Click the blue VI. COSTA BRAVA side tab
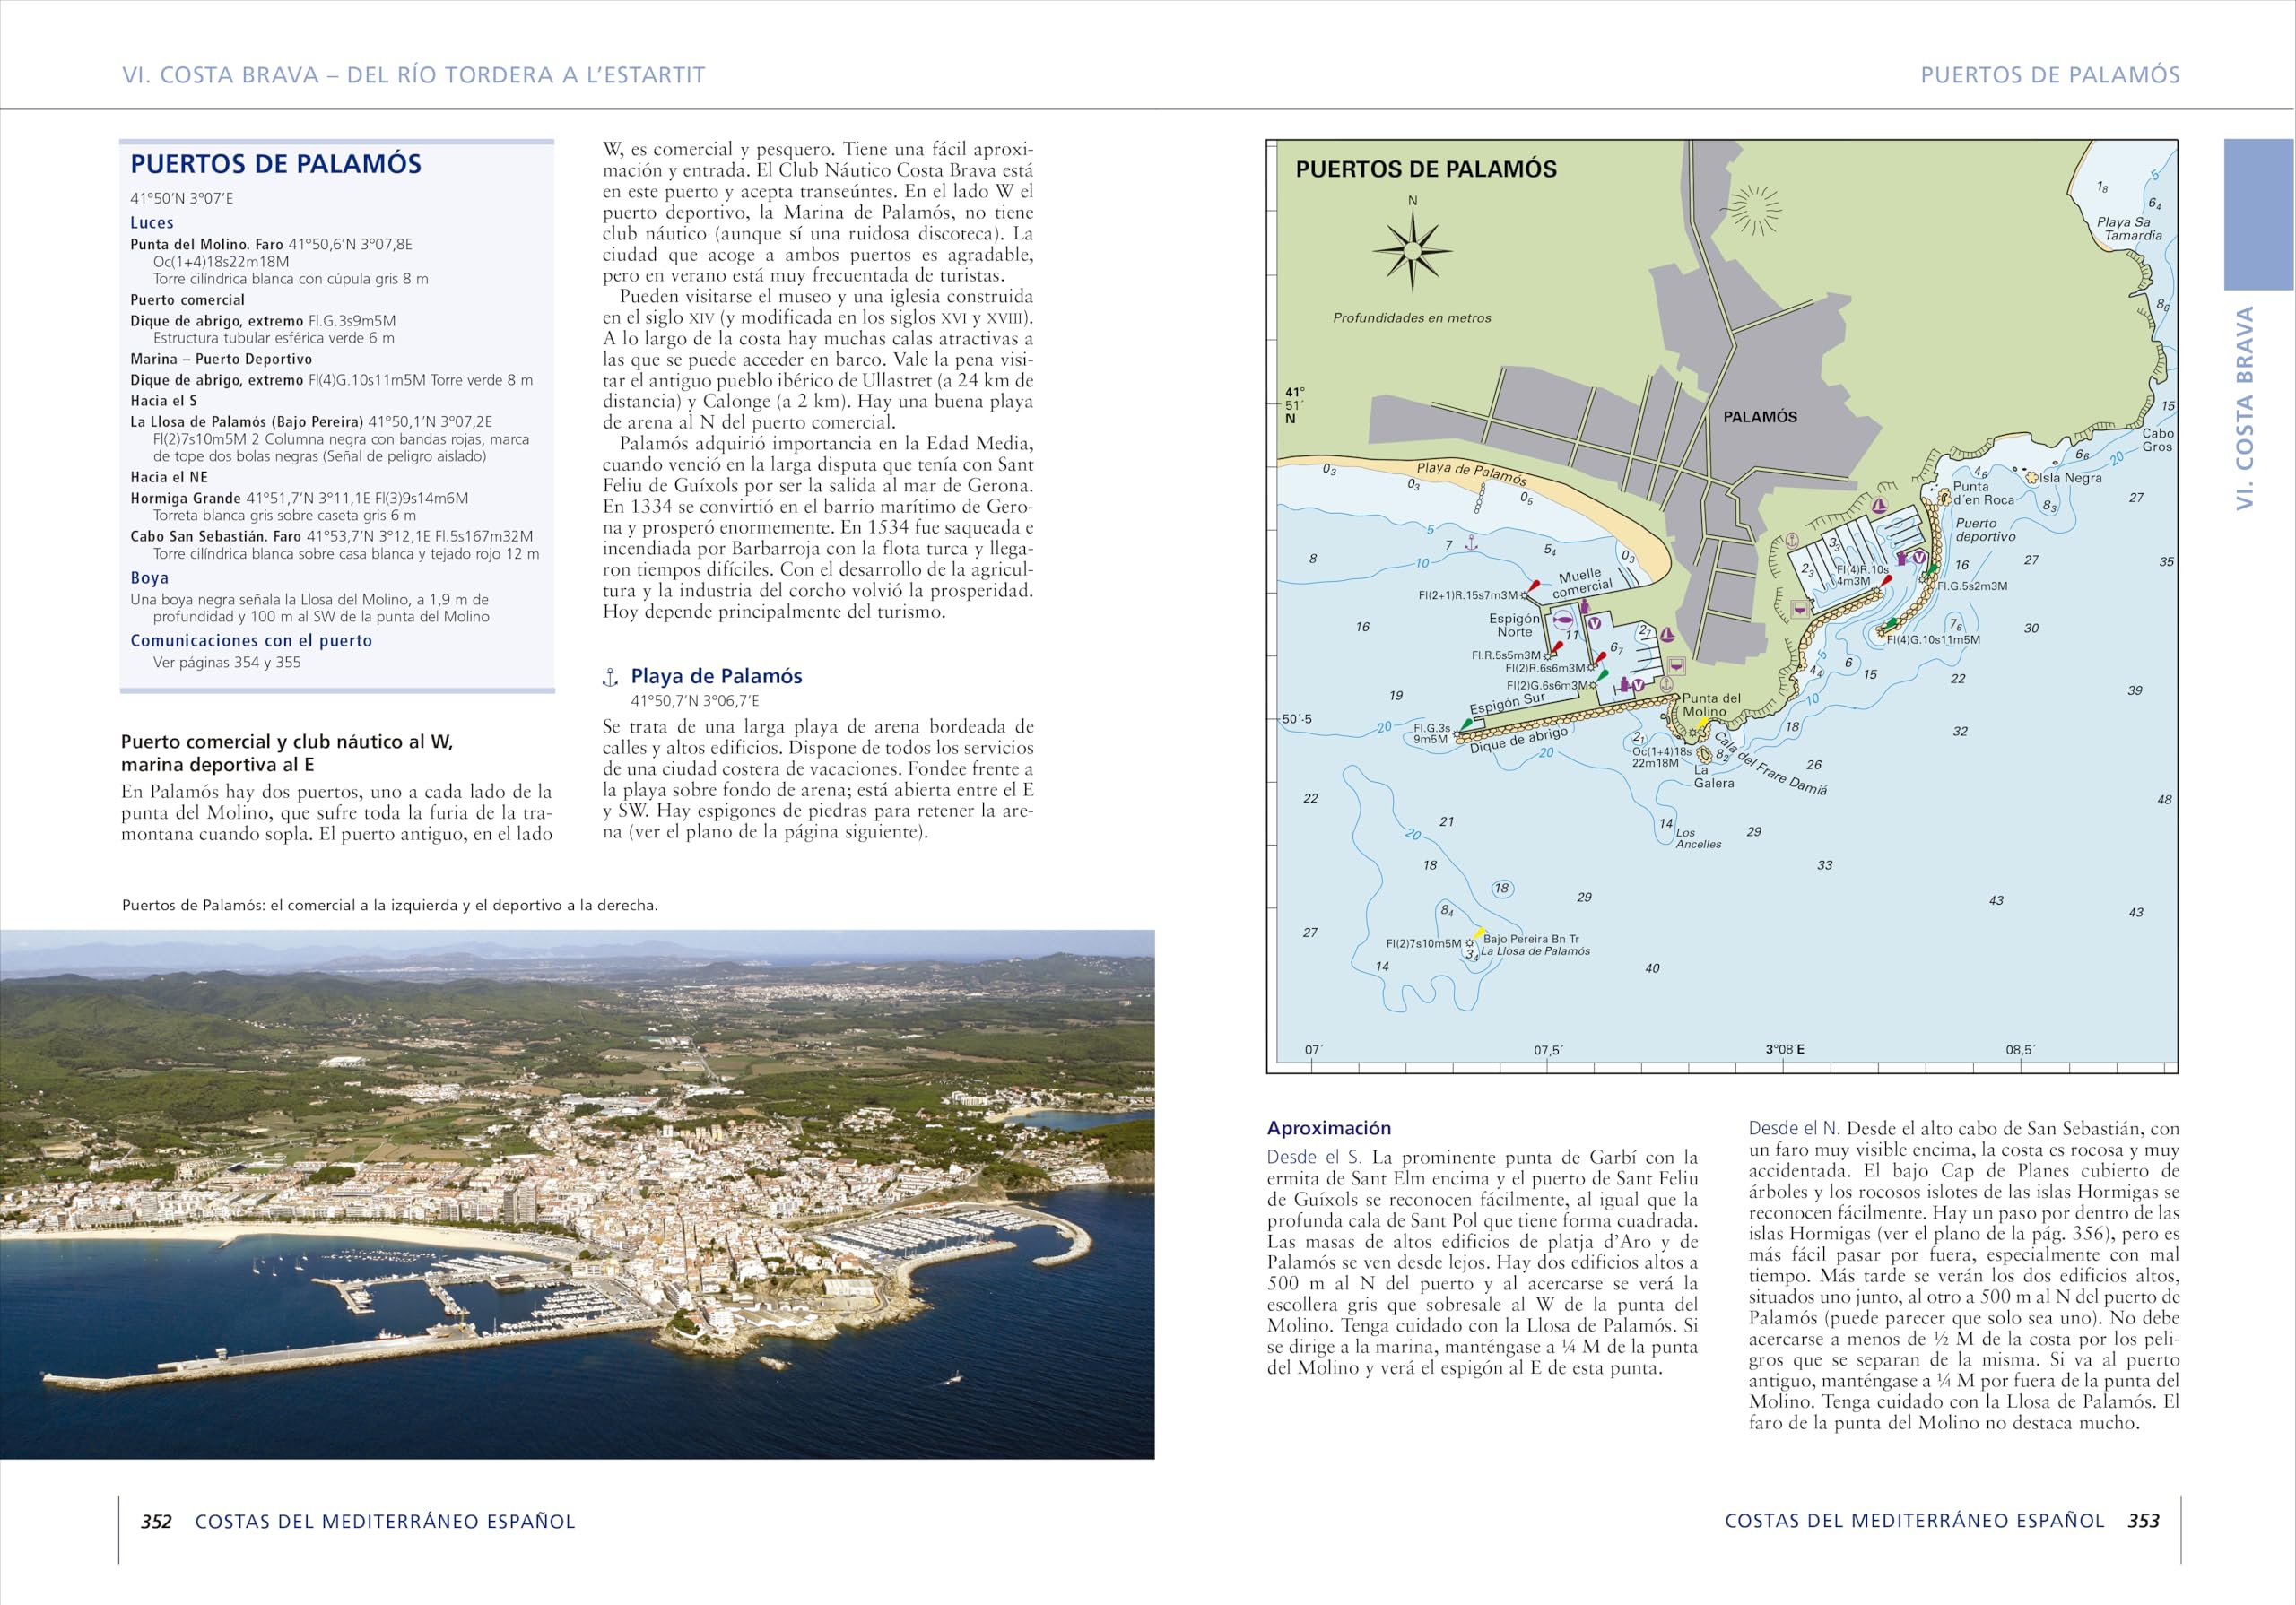The height and width of the screenshot is (1605, 2296). click(x=2259, y=214)
